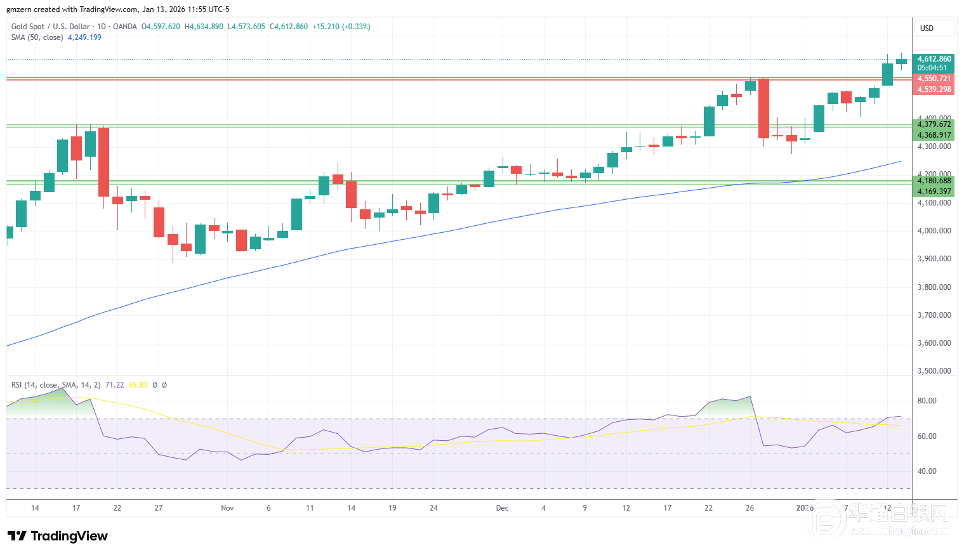Open the USD currency selector
Screen dimensions: 964x556
[926, 28]
